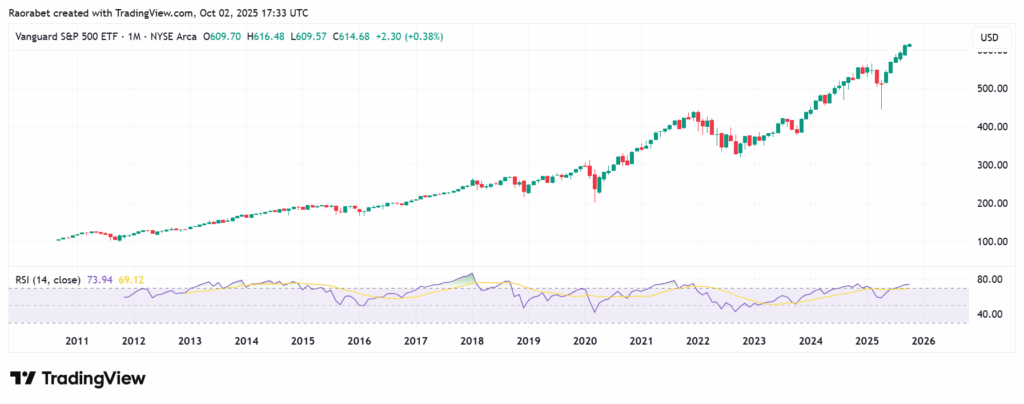Click the TradingView logo icon
This screenshot has width=1024, height=404.
pyautogui.click(x=23, y=379)
